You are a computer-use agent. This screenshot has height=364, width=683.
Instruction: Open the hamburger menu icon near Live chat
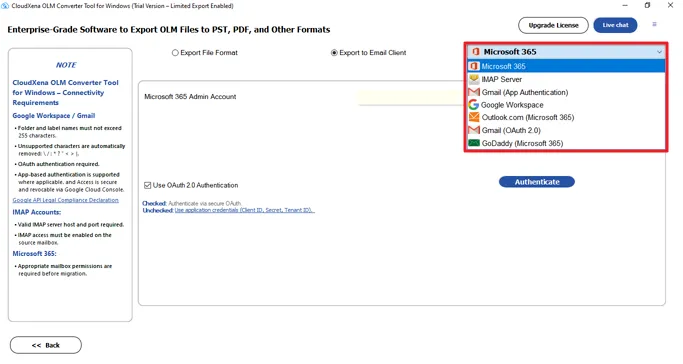pyautogui.click(x=654, y=24)
